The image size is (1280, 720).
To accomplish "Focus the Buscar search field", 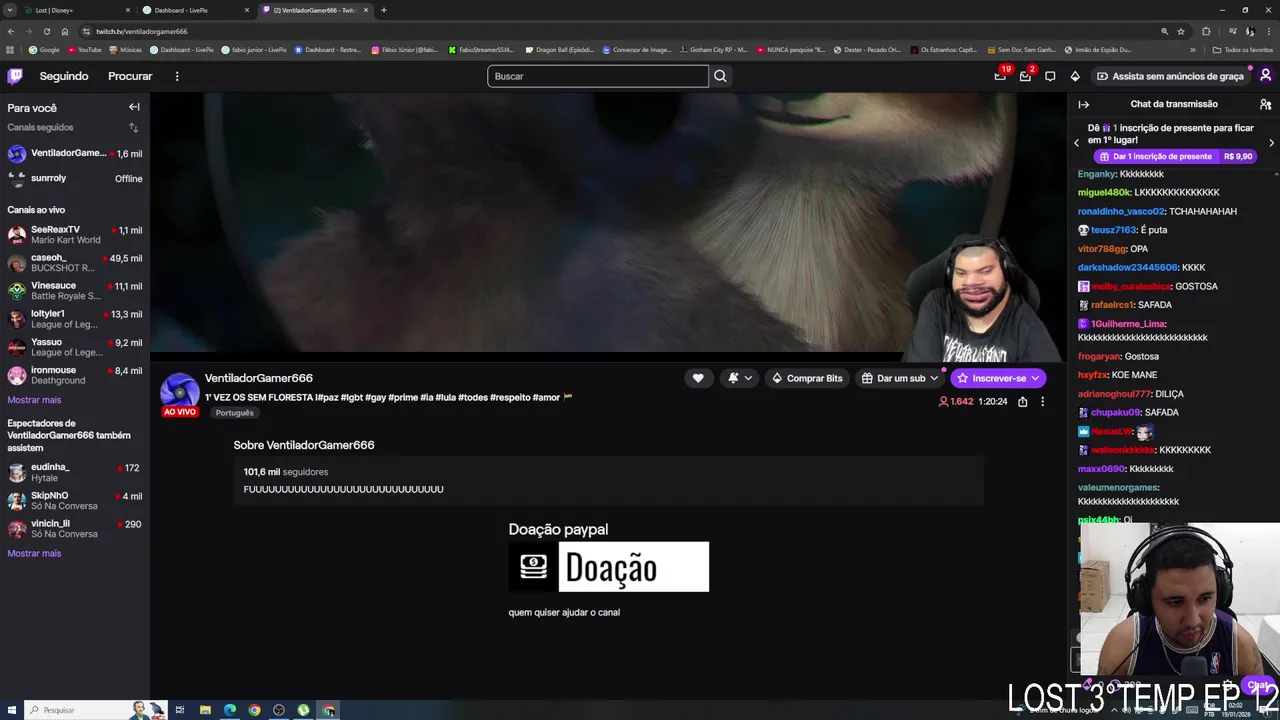I will 598,76.
